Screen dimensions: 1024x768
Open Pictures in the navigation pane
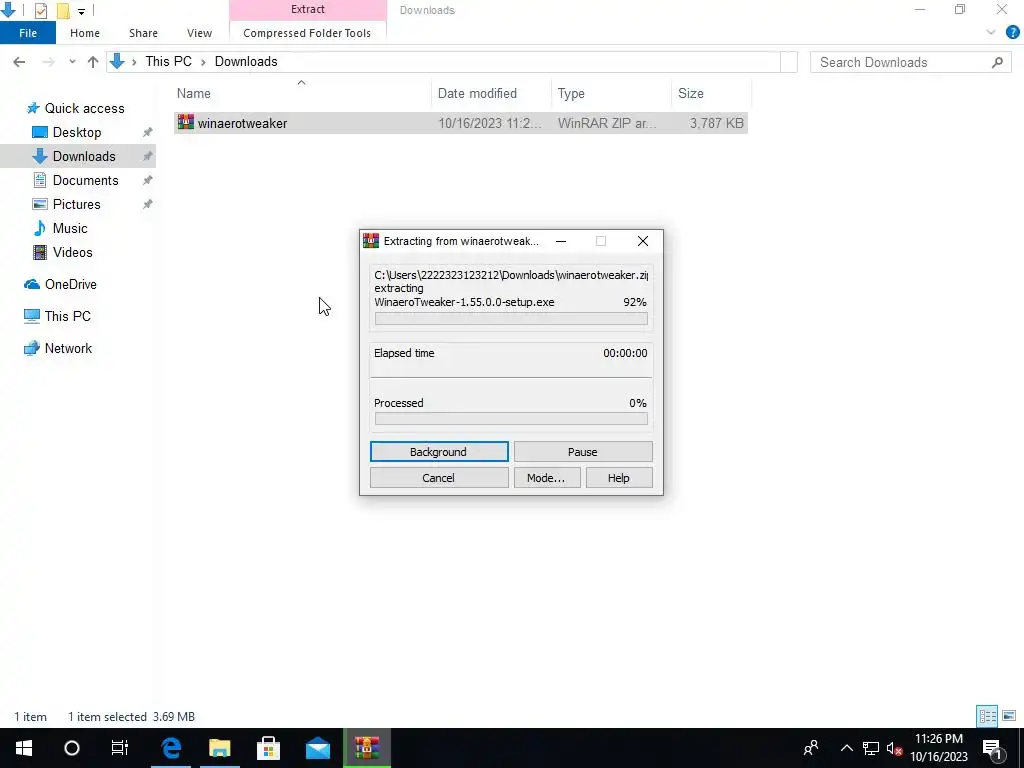coord(76,204)
